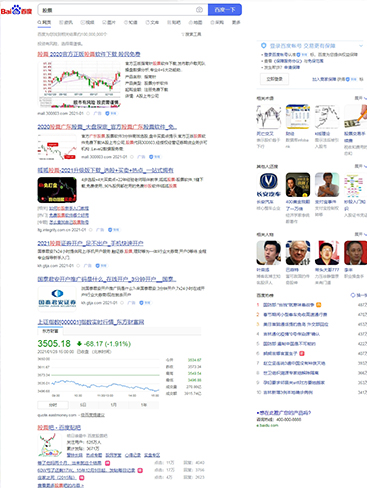Expand the 相关术语 section with 展开

[361, 98]
